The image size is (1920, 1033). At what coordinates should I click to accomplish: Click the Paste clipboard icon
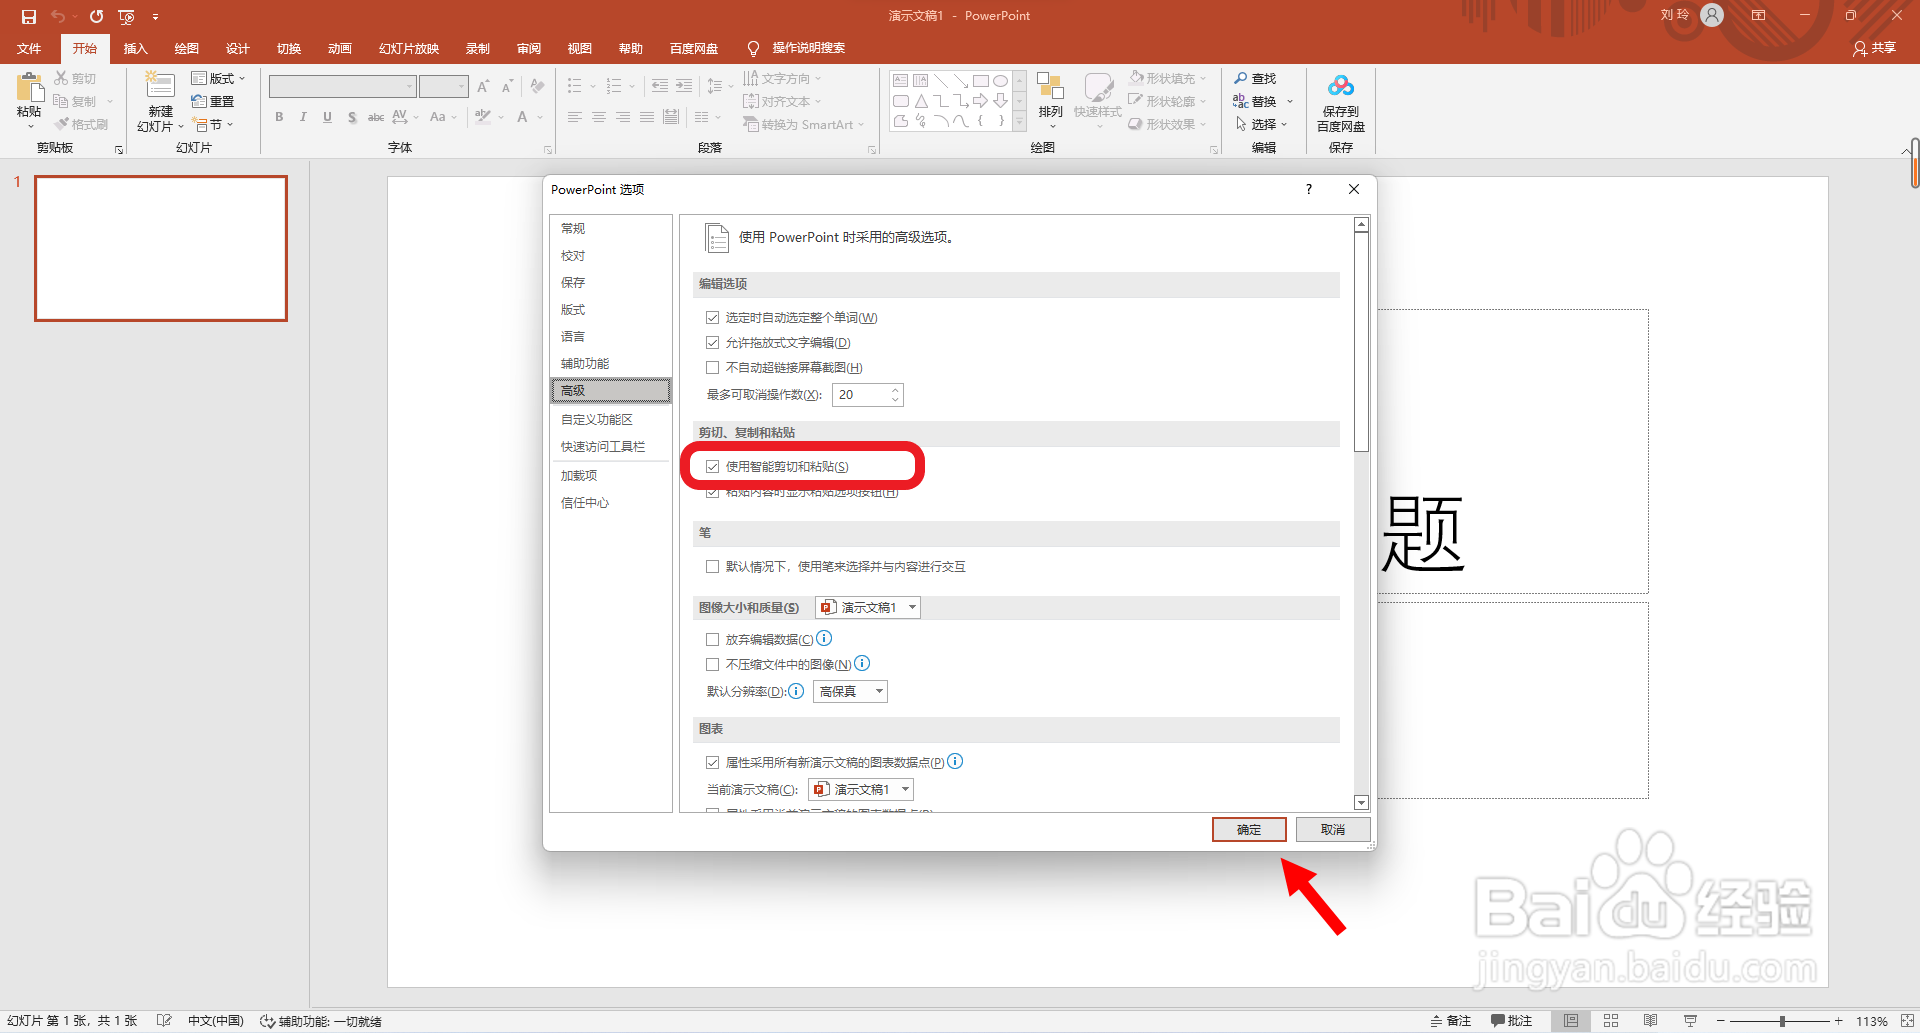click(x=30, y=87)
